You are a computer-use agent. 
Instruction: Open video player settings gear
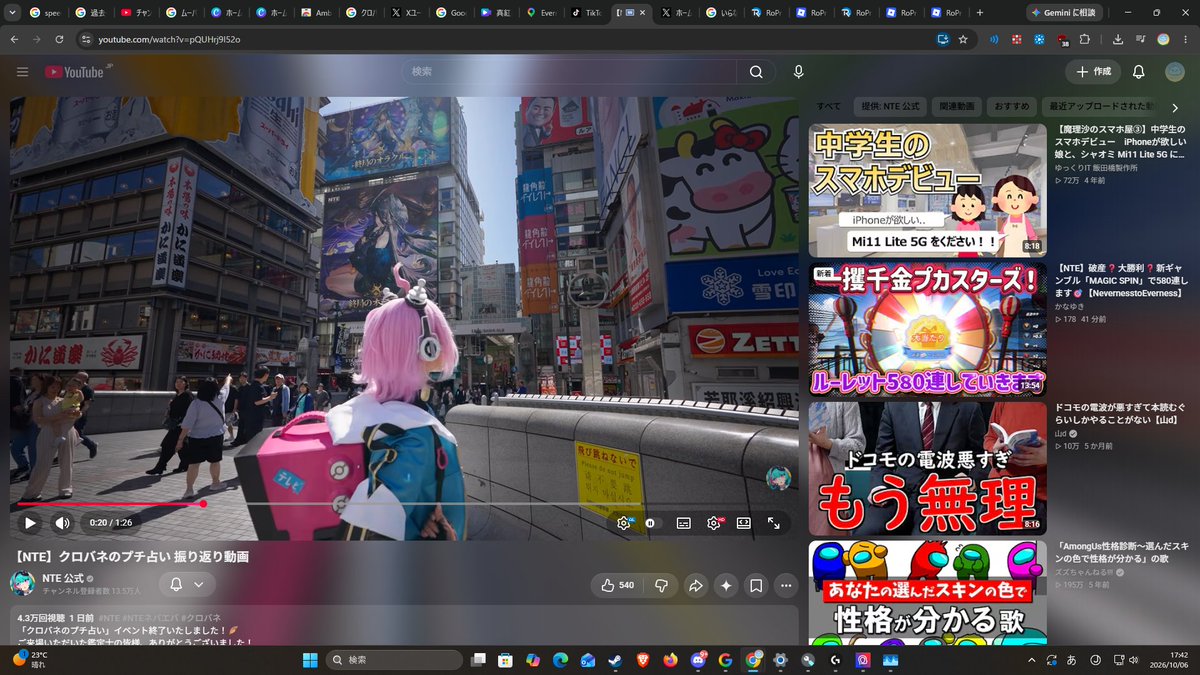click(x=714, y=523)
